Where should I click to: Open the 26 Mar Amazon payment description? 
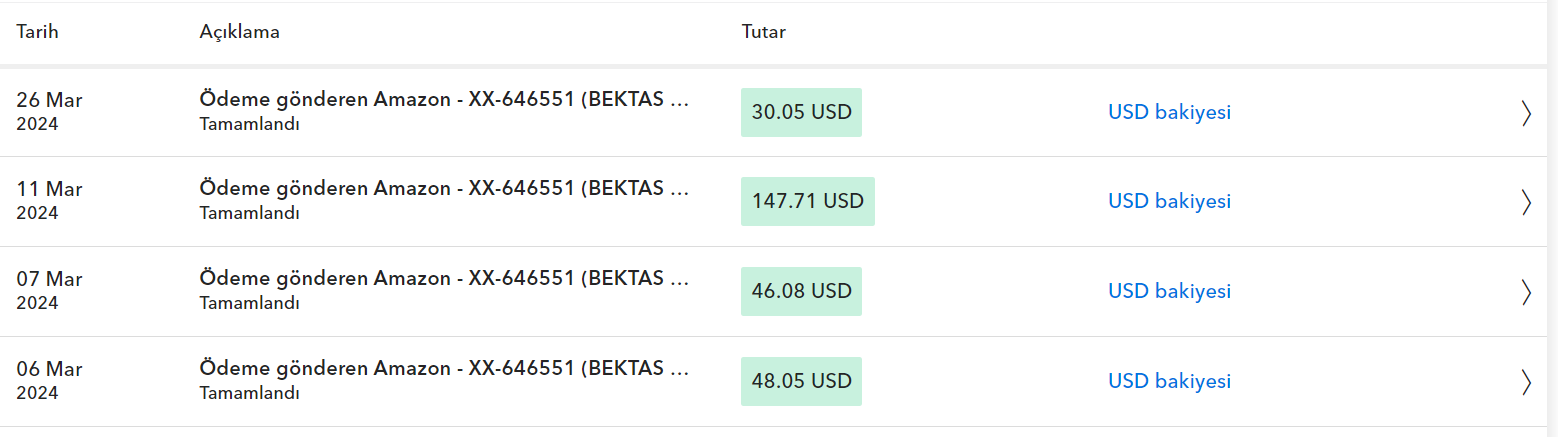tap(444, 99)
